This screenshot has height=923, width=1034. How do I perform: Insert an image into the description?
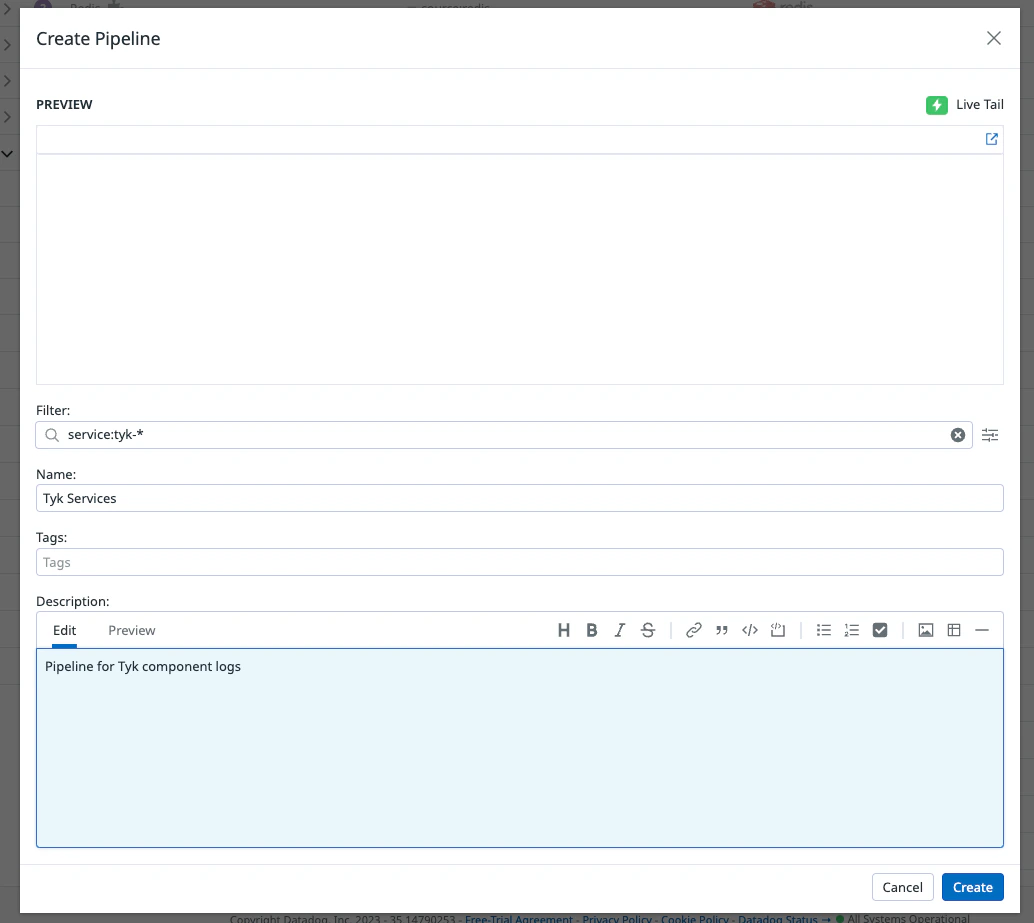925,630
